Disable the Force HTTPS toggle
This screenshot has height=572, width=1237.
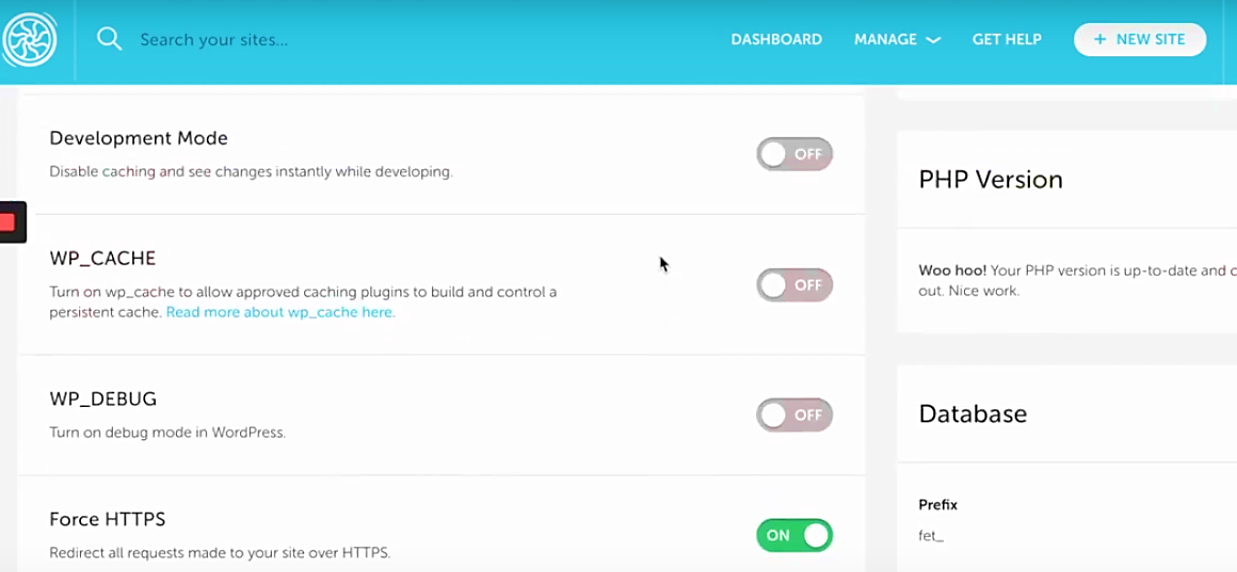[x=794, y=535]
